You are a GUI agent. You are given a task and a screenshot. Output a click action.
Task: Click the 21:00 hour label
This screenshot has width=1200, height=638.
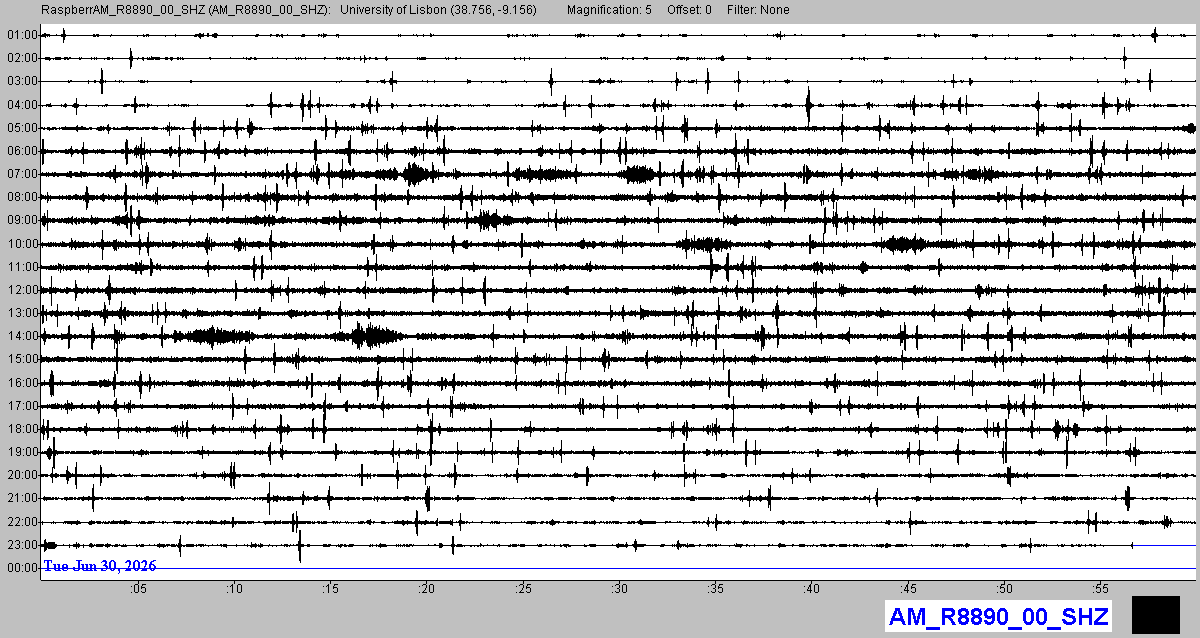coord(22,498)
